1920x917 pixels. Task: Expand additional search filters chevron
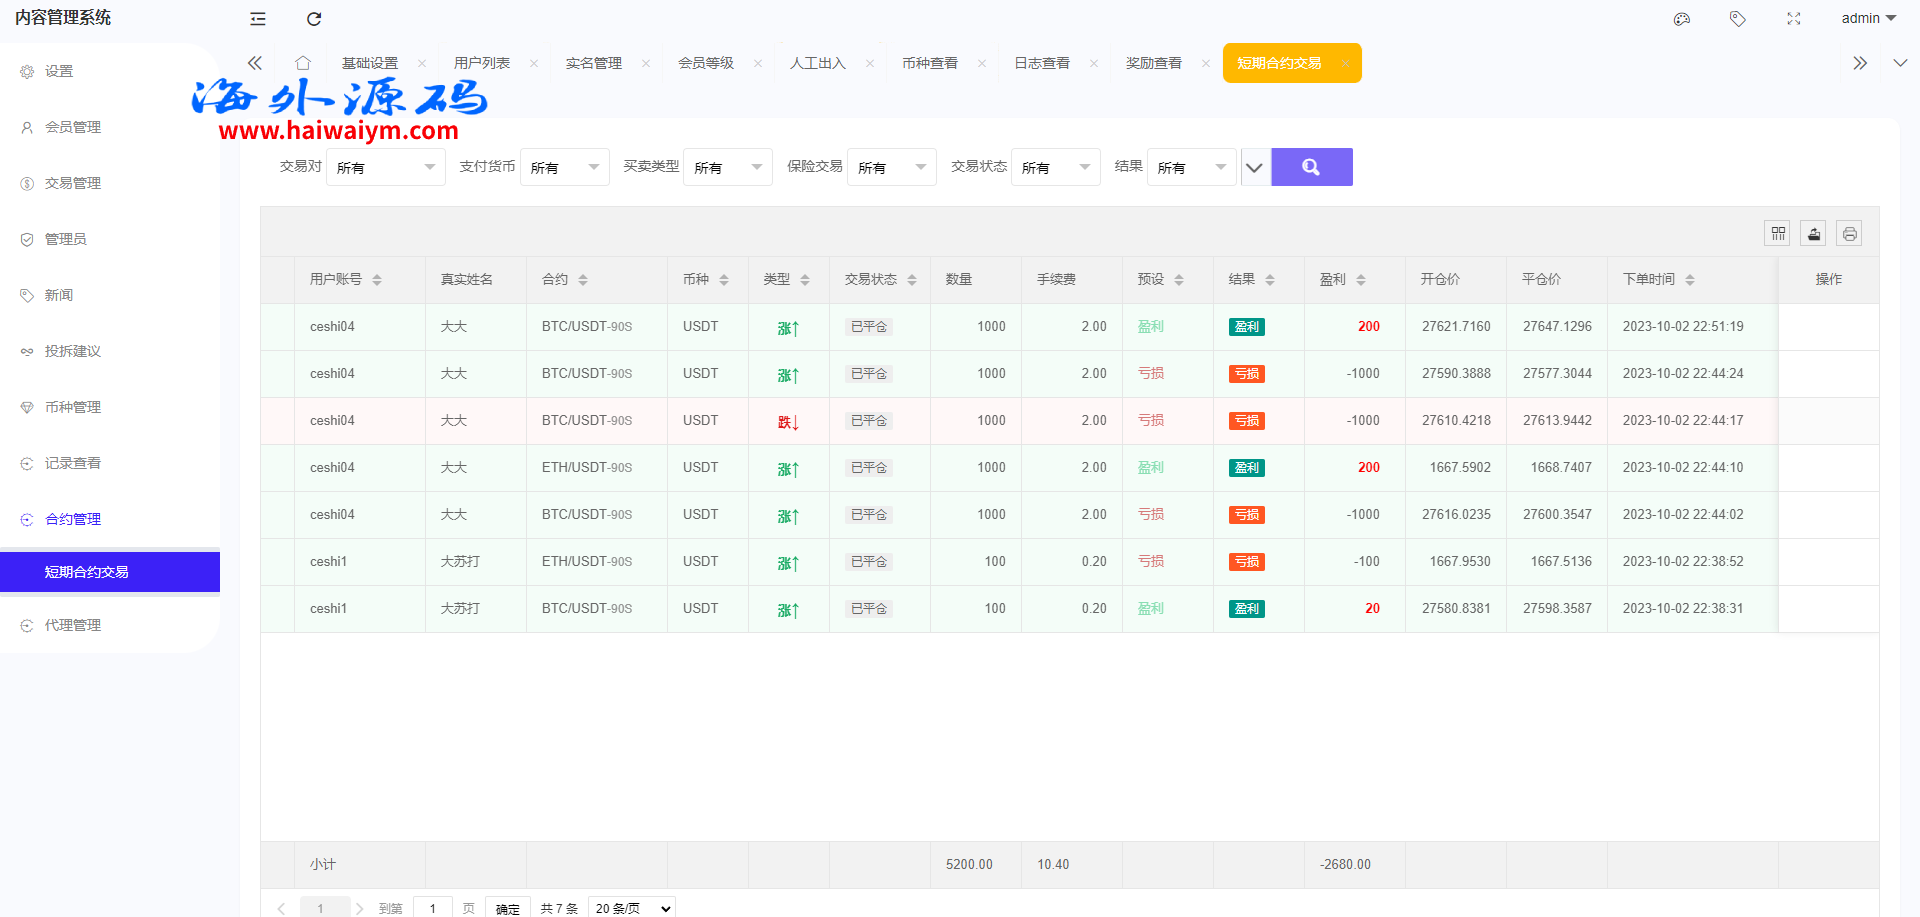(x=1254, y=168)
